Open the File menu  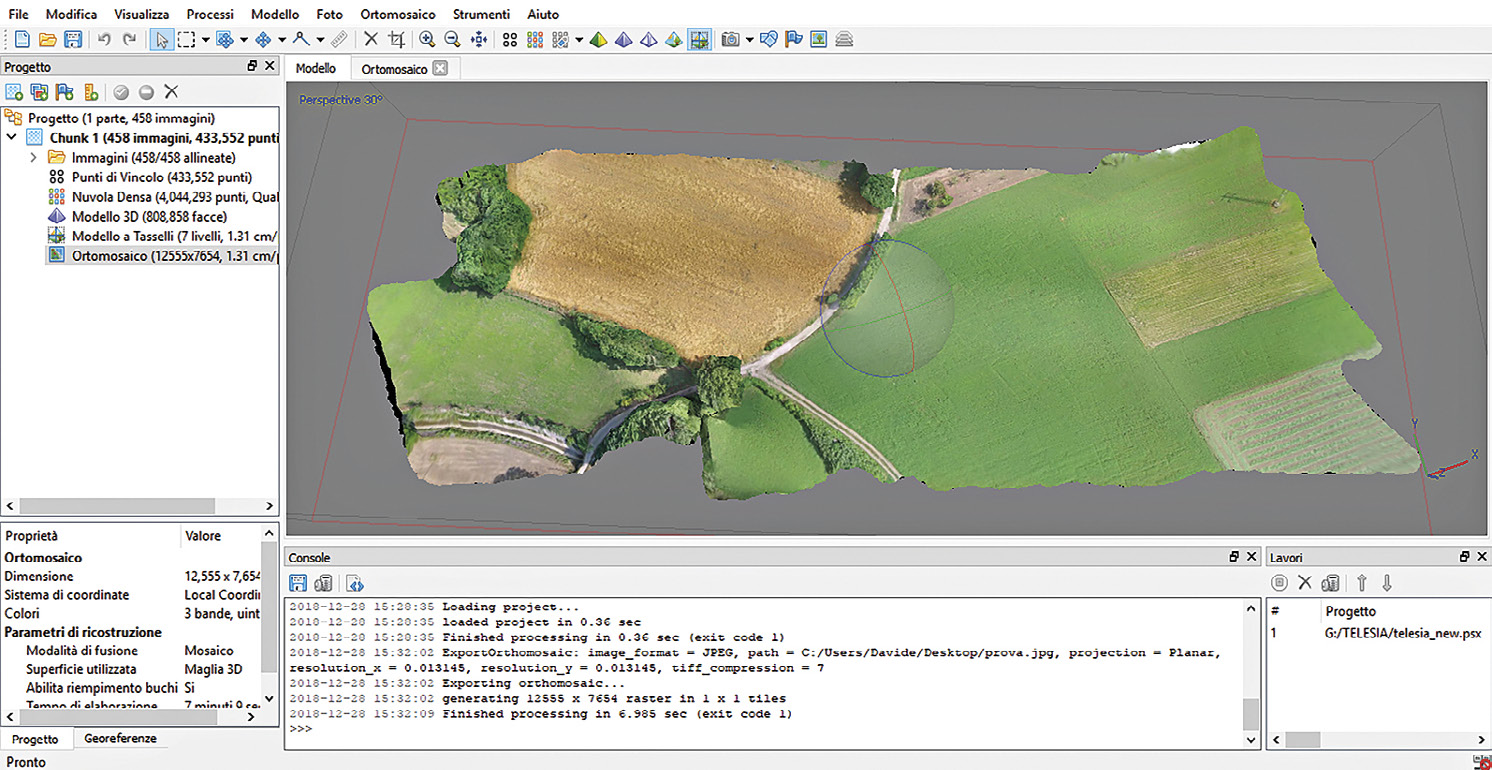coord(18,14)
